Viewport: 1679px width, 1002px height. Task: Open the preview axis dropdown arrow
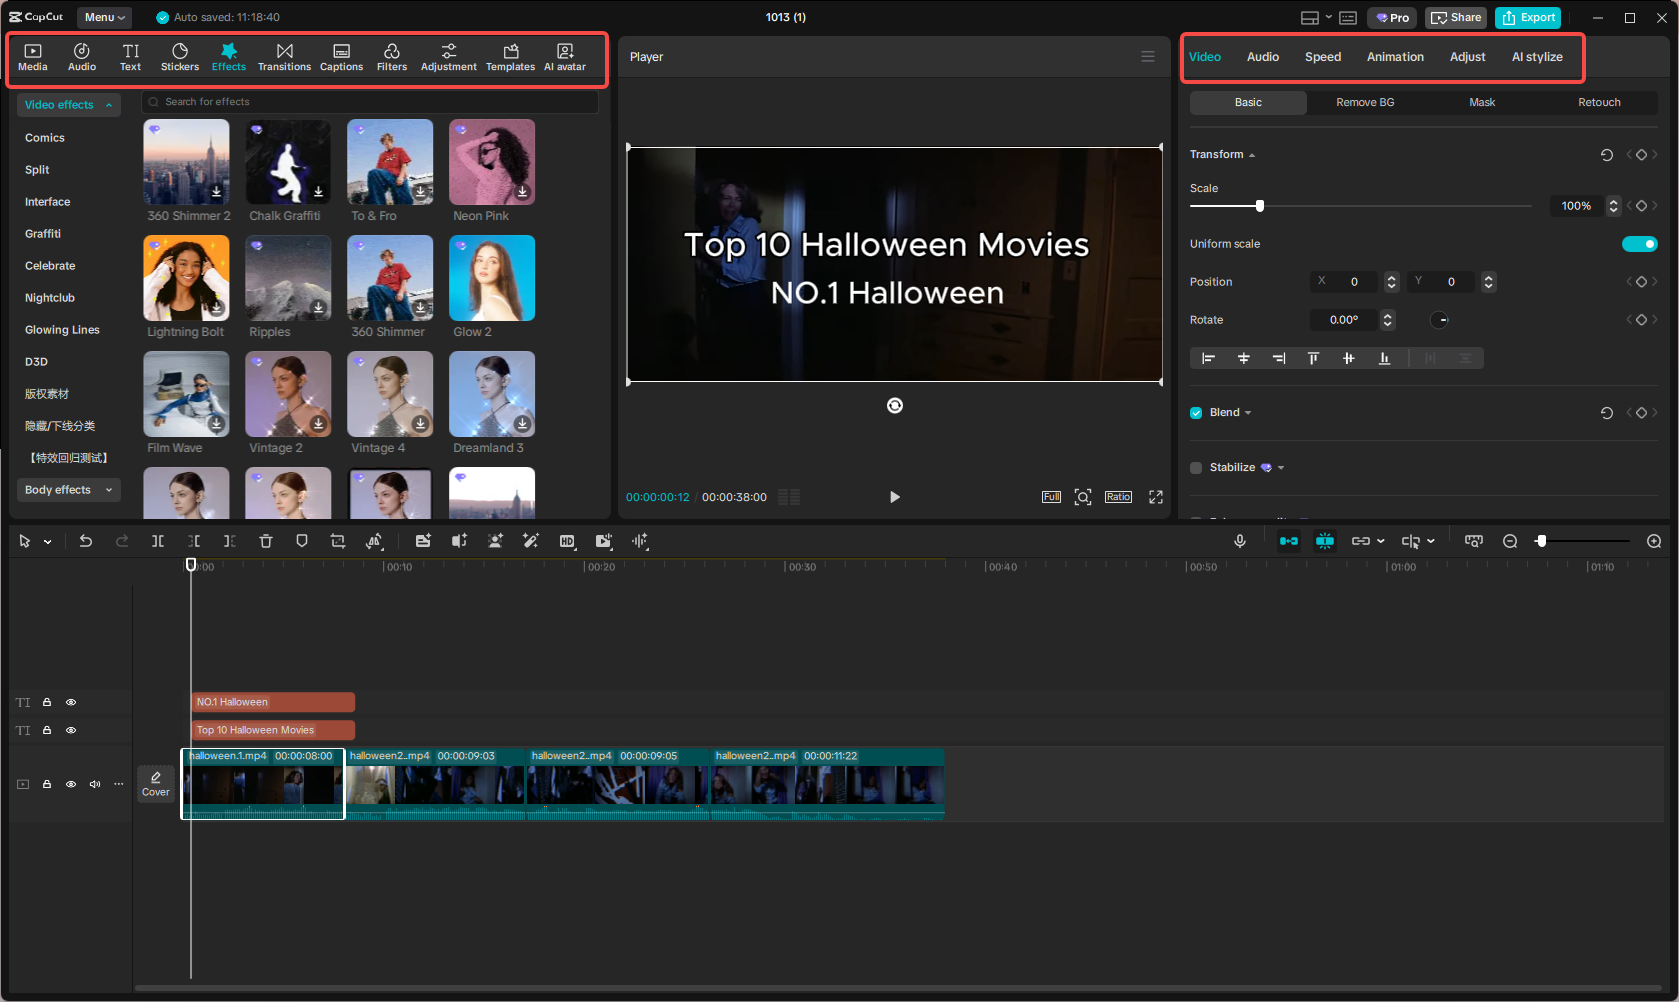tap(1431, 541)
